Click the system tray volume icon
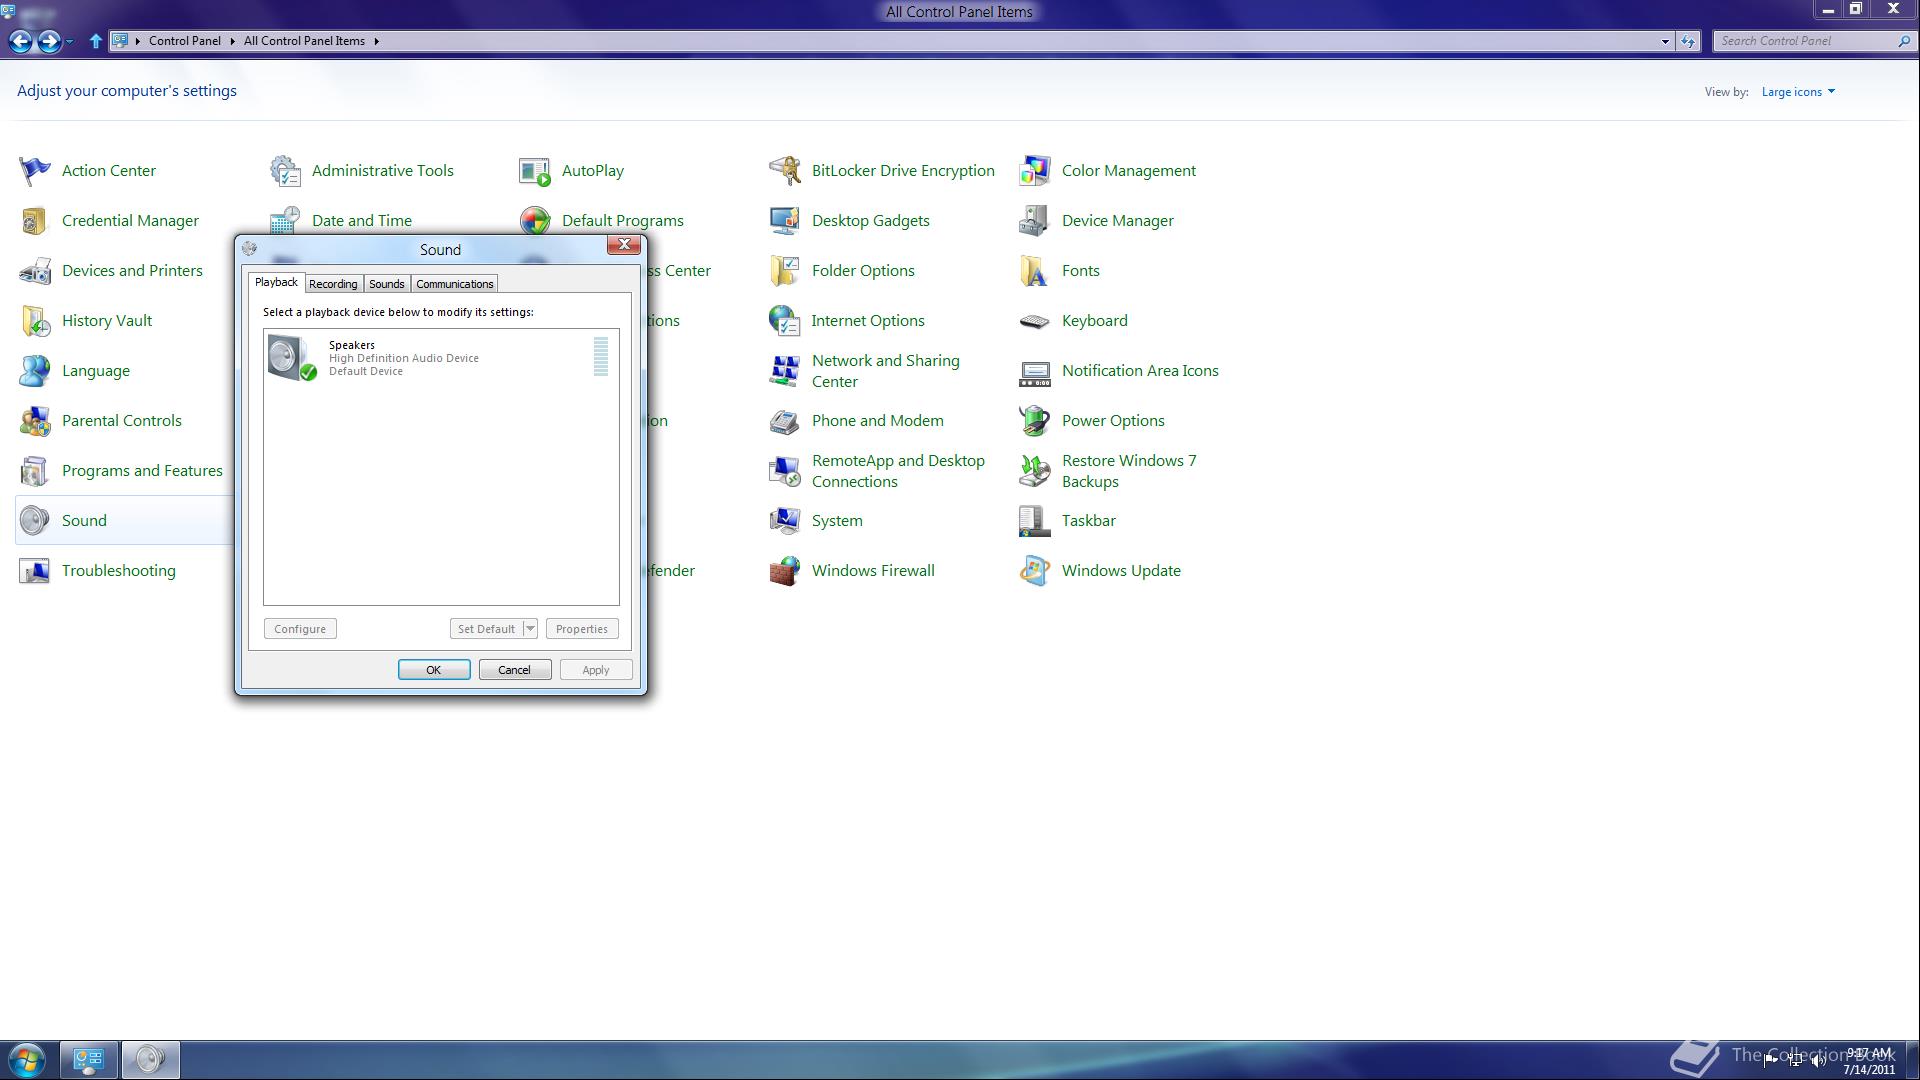 click(x=1818, y=1061)
